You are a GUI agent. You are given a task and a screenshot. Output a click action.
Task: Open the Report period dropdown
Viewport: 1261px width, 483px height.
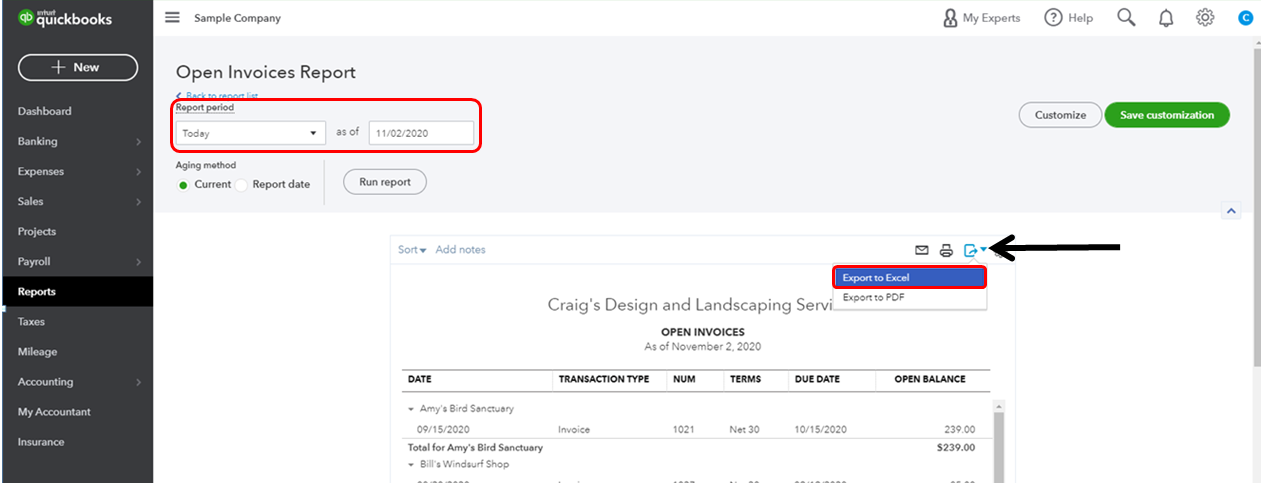coord(250,133)
